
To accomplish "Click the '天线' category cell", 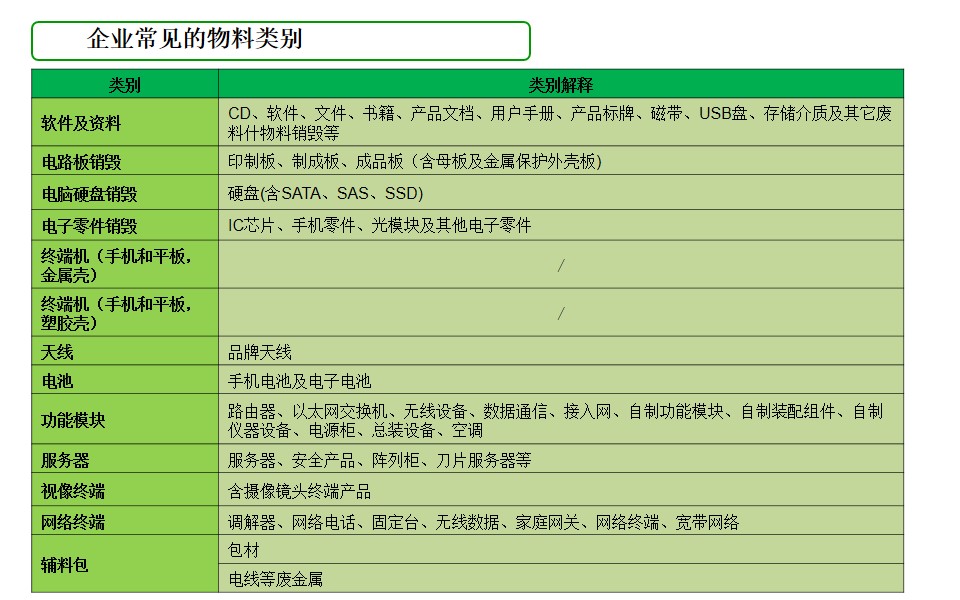I will [x=125, y=351].
